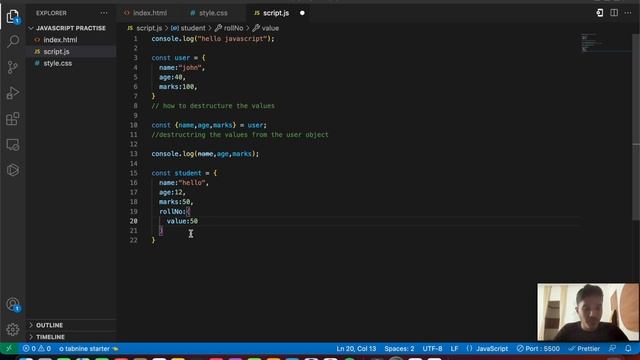The width and height of the screenshot is (640, 360).
Task: Open Remote Explorer view icon
Action: (13, 144)
